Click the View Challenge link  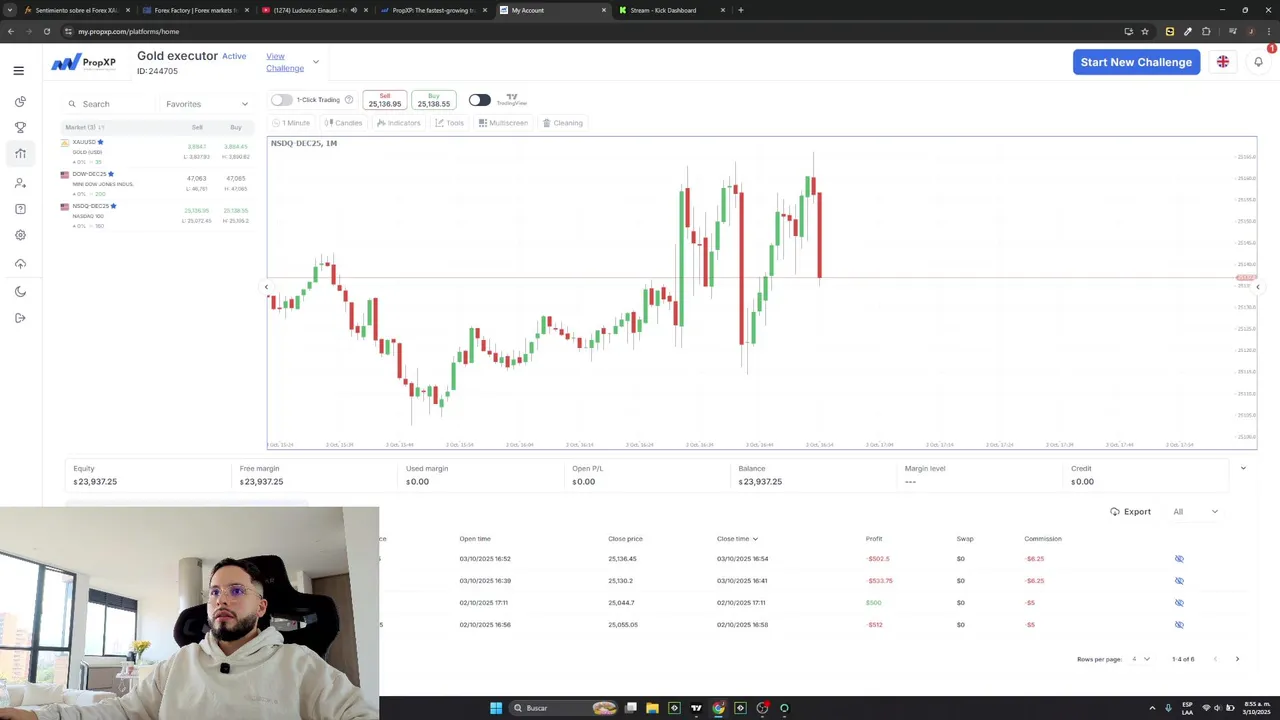[284, 62]
